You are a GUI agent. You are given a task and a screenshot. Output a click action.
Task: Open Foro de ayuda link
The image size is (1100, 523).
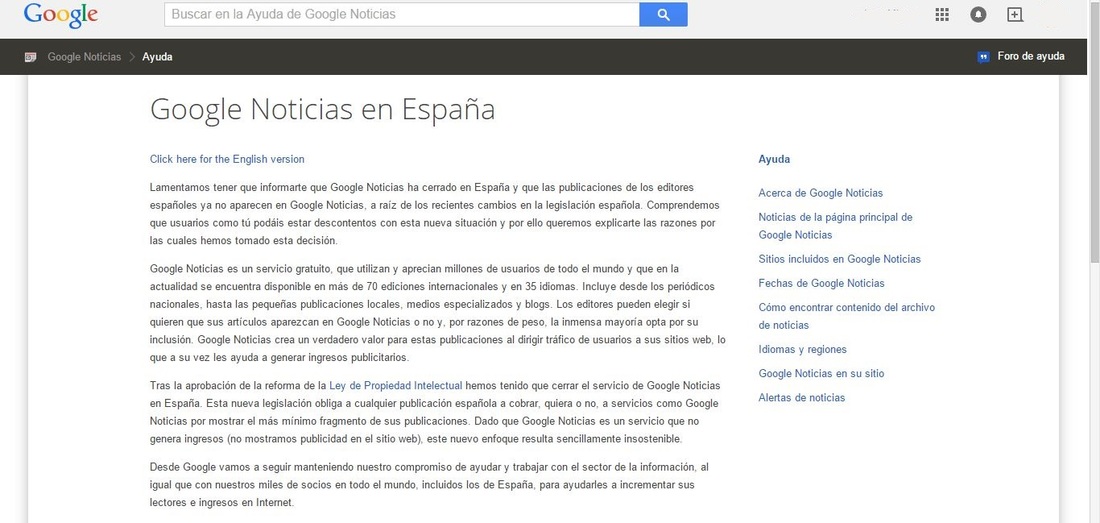coord(1031,56)
